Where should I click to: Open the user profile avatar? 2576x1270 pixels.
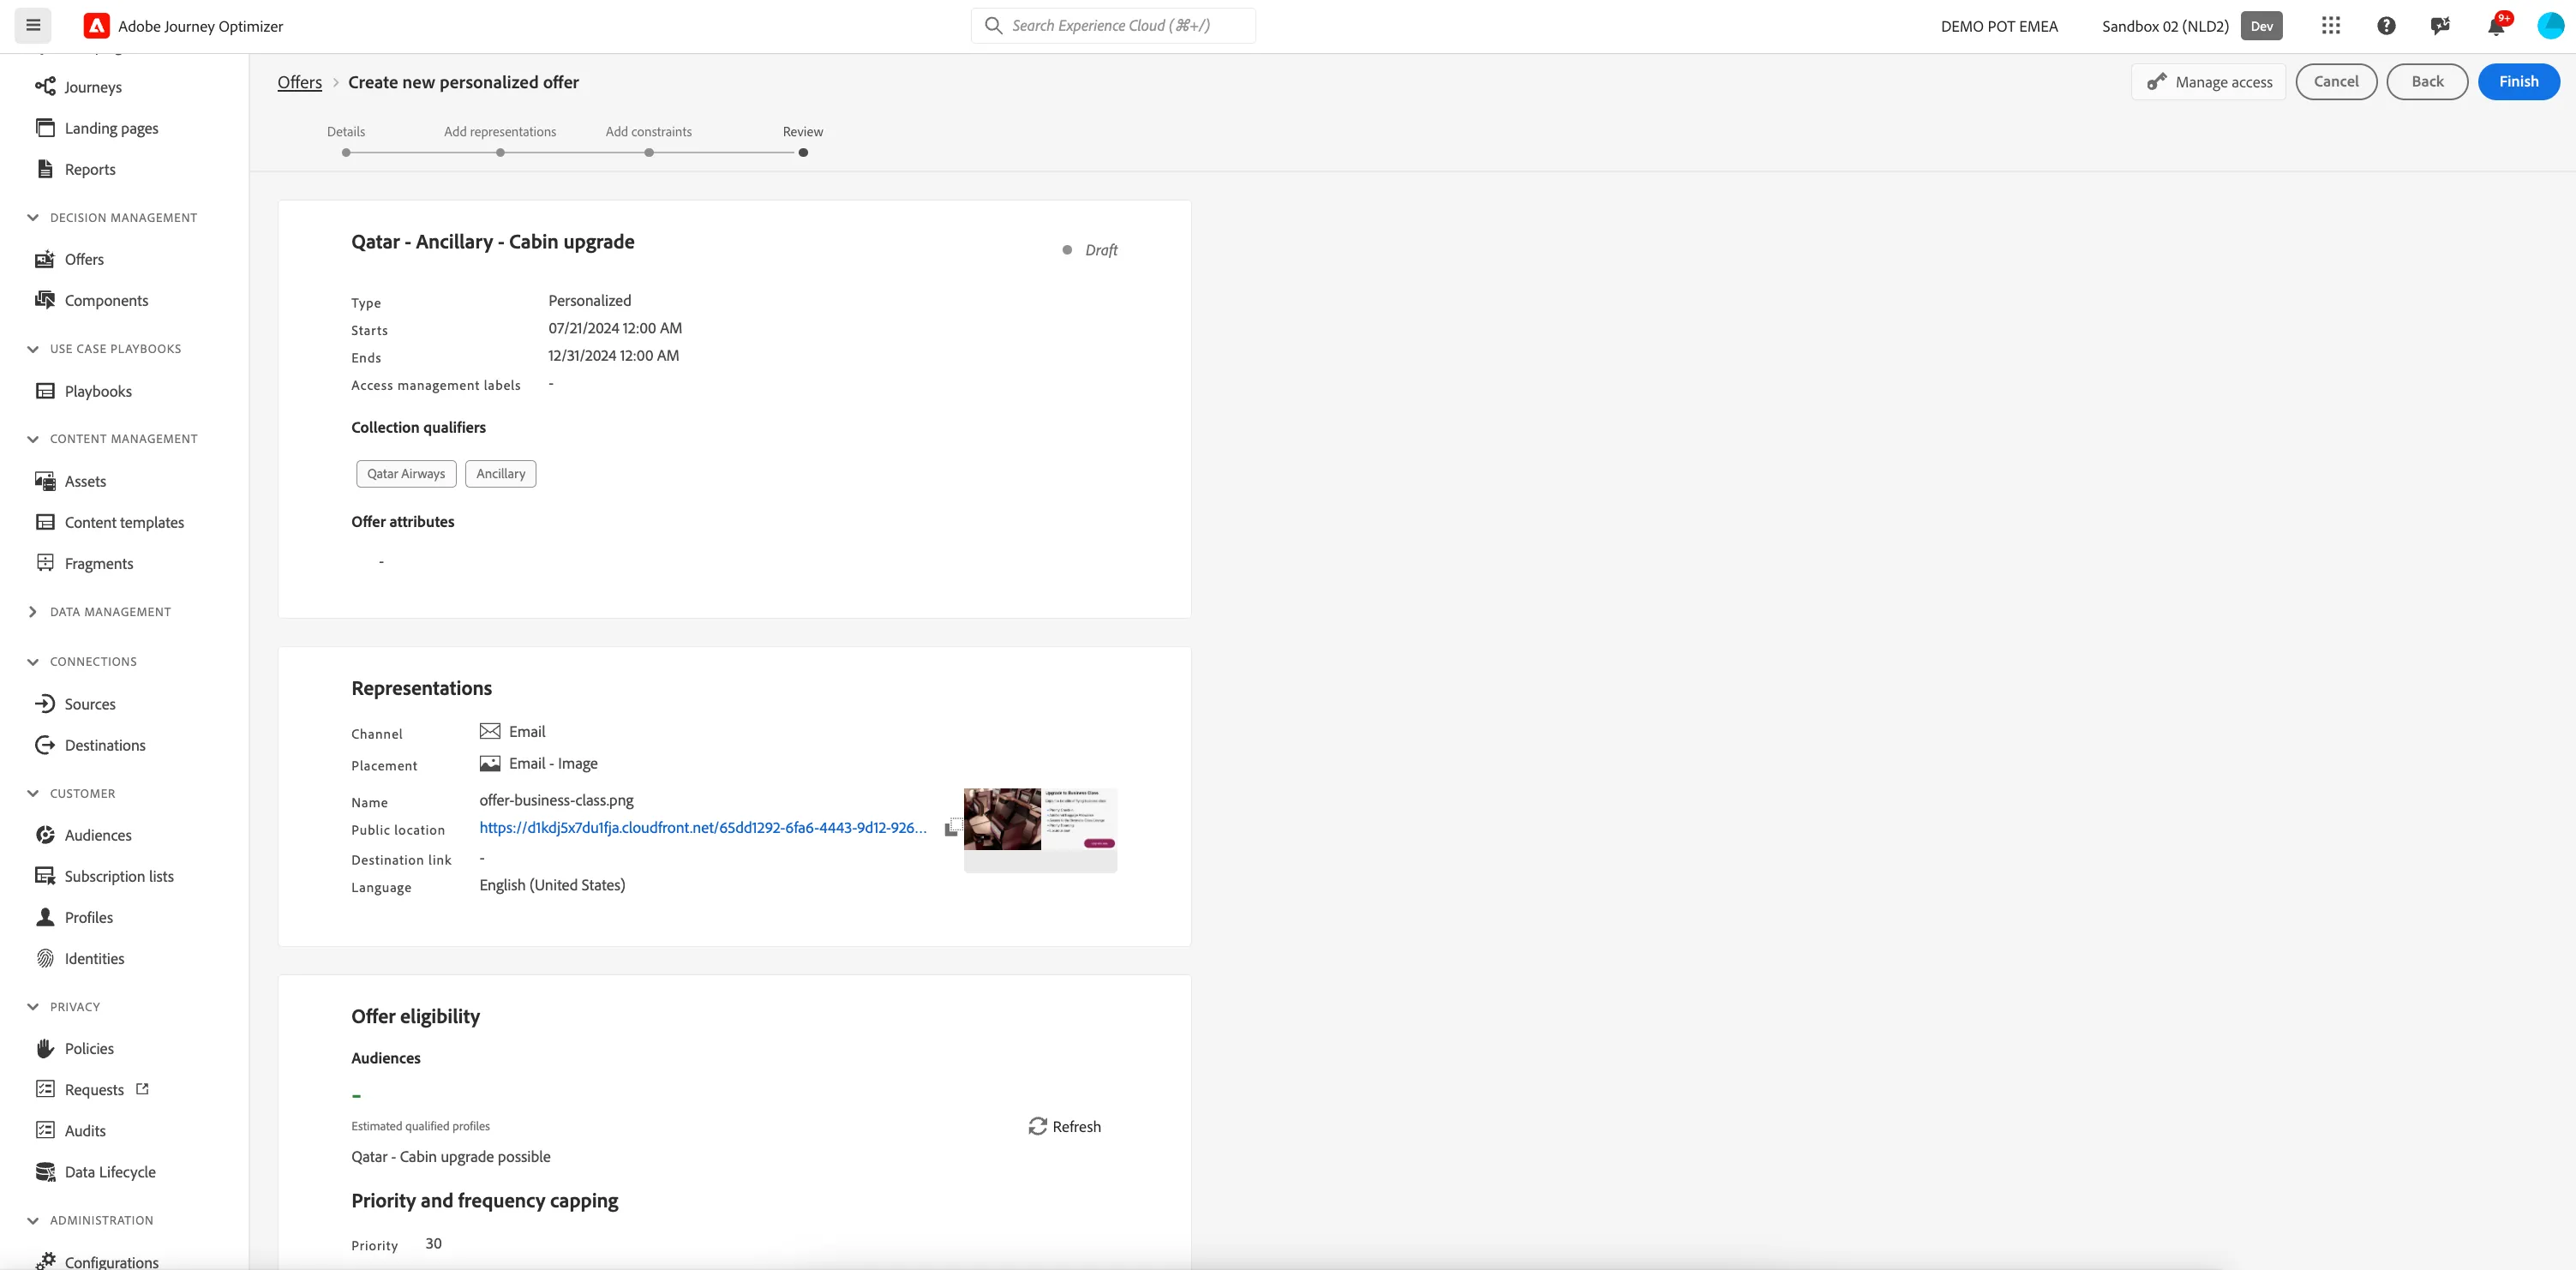2550,26
